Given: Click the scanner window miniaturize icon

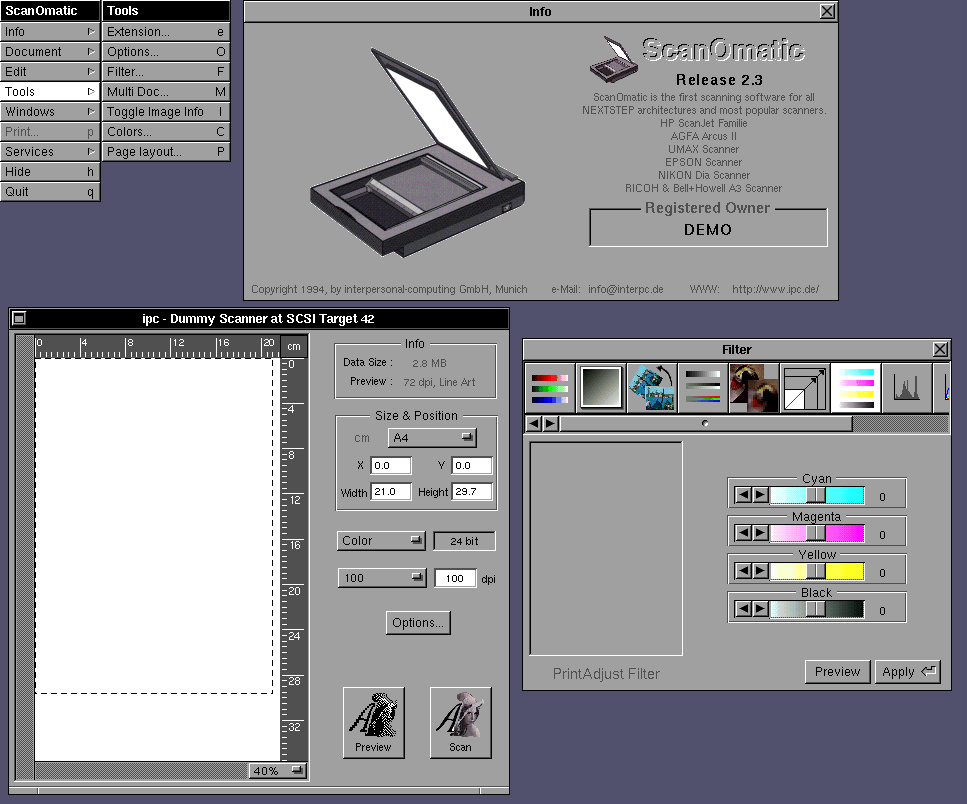Looking at the screenshot, I should click(19, 318).
